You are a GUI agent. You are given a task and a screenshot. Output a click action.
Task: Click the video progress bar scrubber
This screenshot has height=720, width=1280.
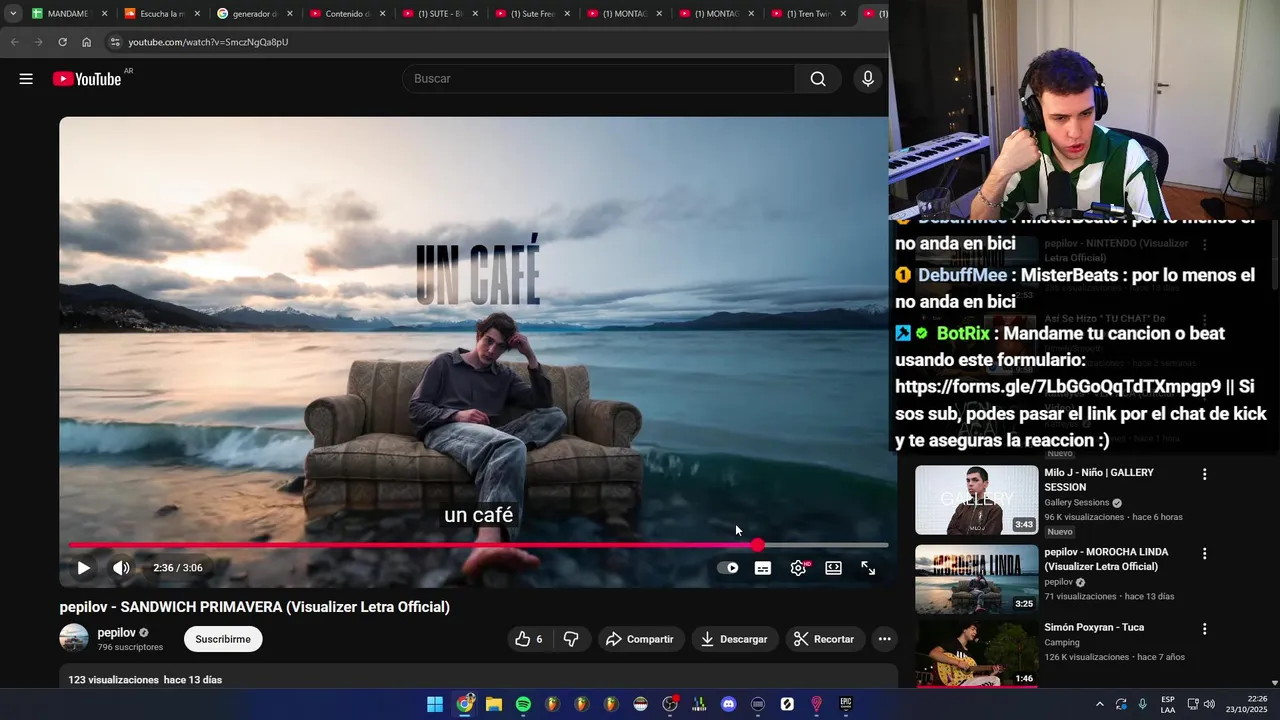click(757, 545)
